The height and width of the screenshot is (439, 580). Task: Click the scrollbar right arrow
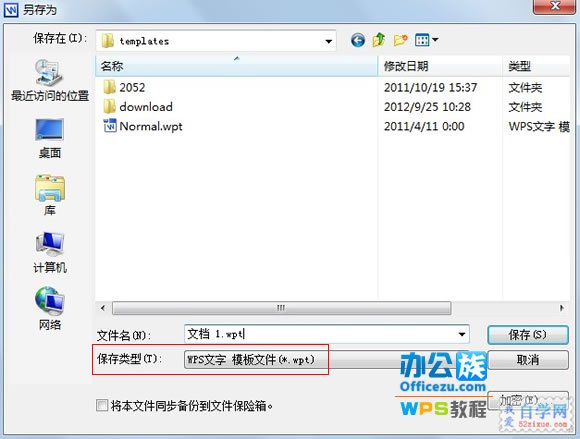562,308
